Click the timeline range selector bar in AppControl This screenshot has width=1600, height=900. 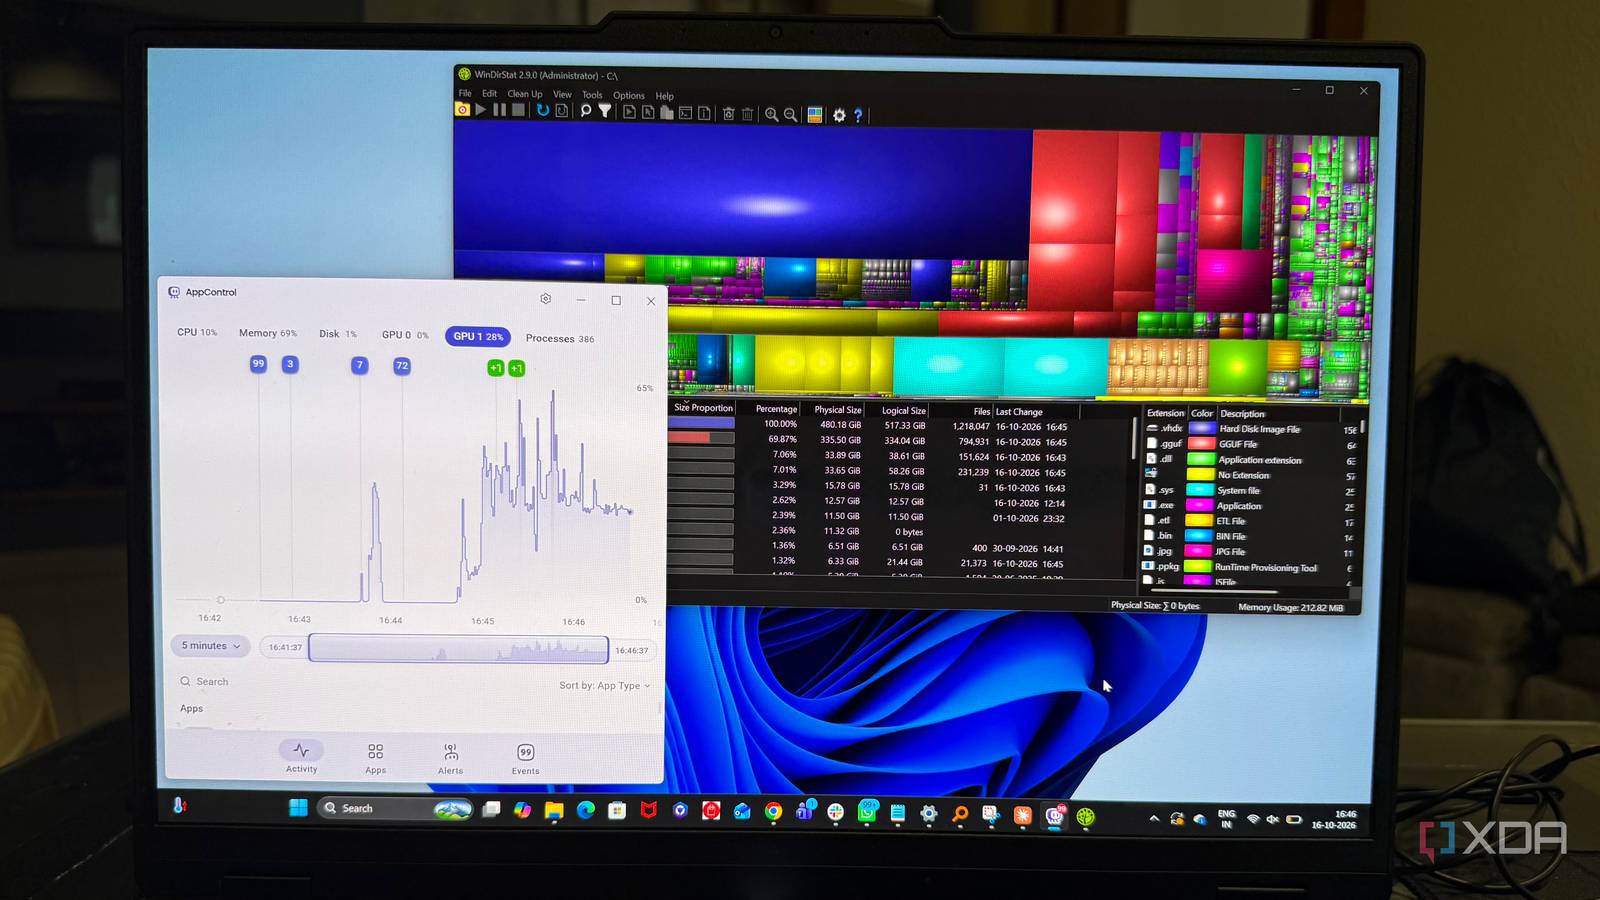click(458, 649)
